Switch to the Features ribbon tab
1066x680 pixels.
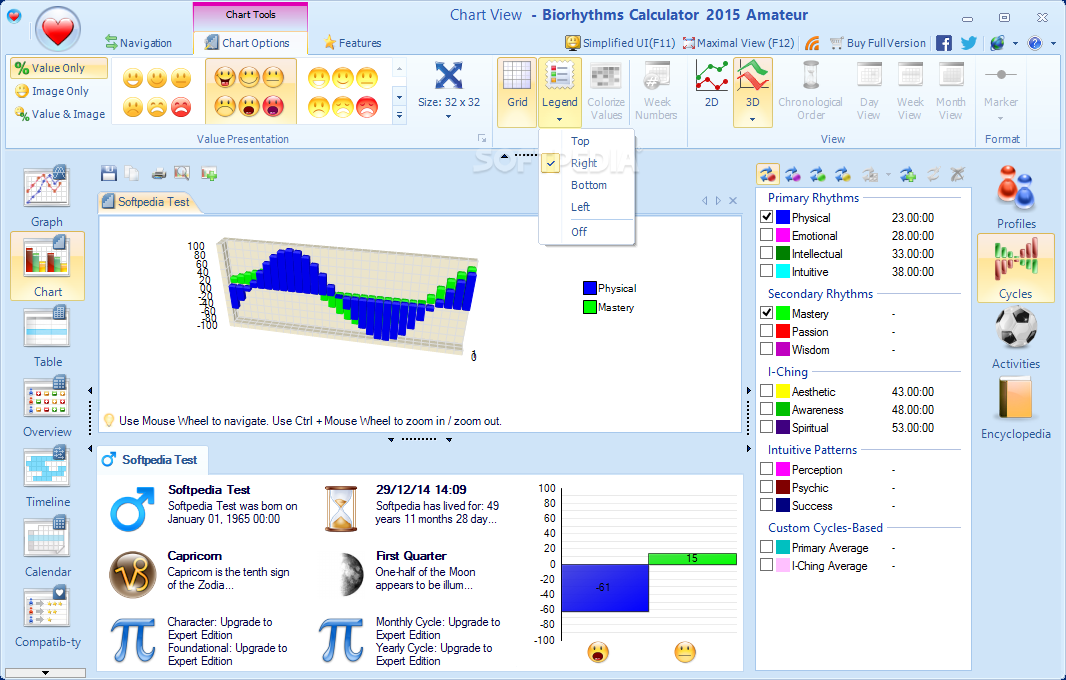pyautogui.click(x=352, y=43)
